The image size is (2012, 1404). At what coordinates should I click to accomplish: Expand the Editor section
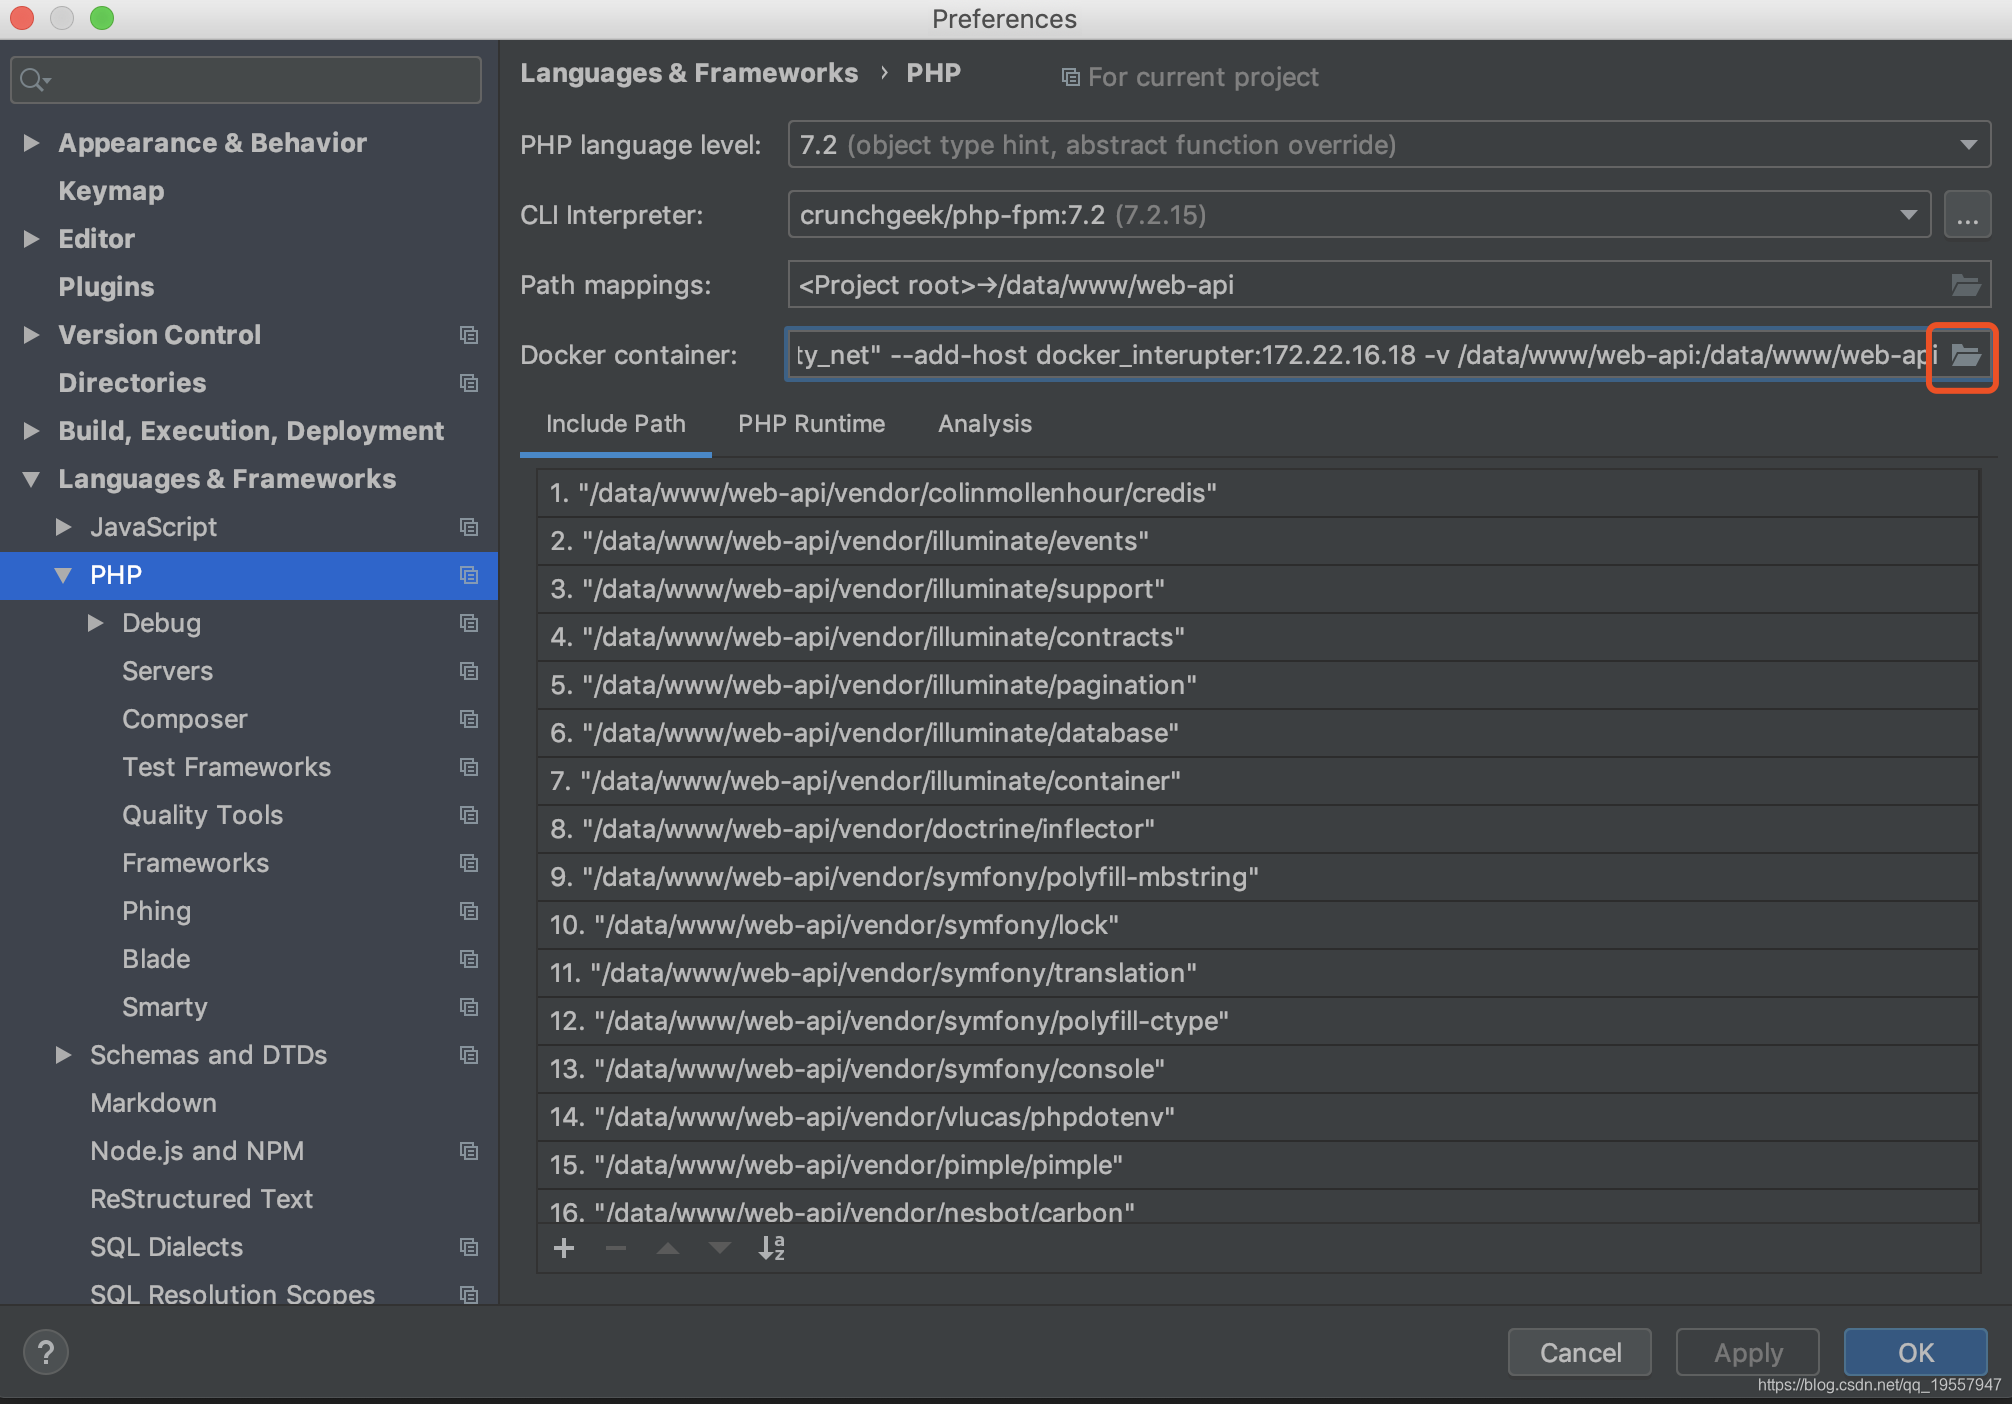tap(31, 239)
